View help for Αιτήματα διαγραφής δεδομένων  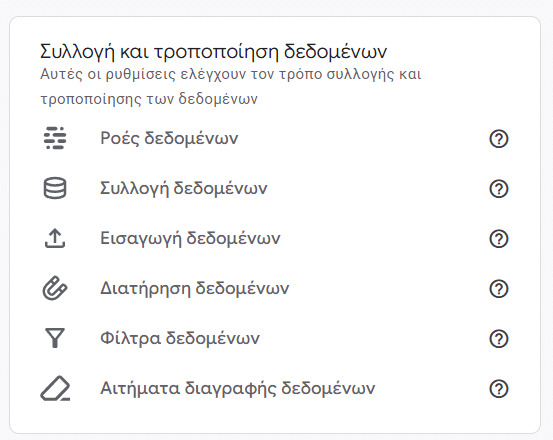[x=499, y=389]
